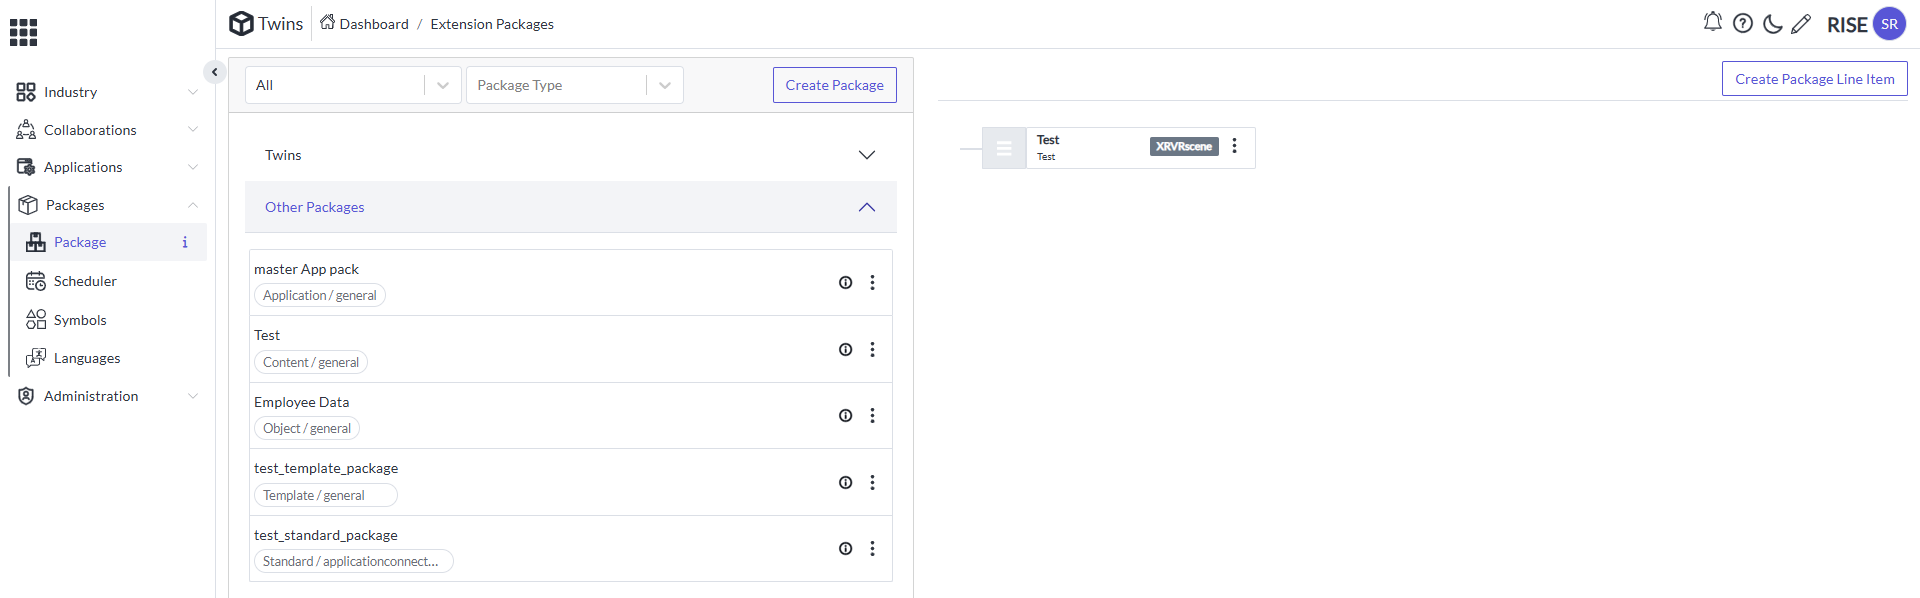Click the Twins cube logo
The height and width of the screenshot is (598, 1920).
pos(241,23)
